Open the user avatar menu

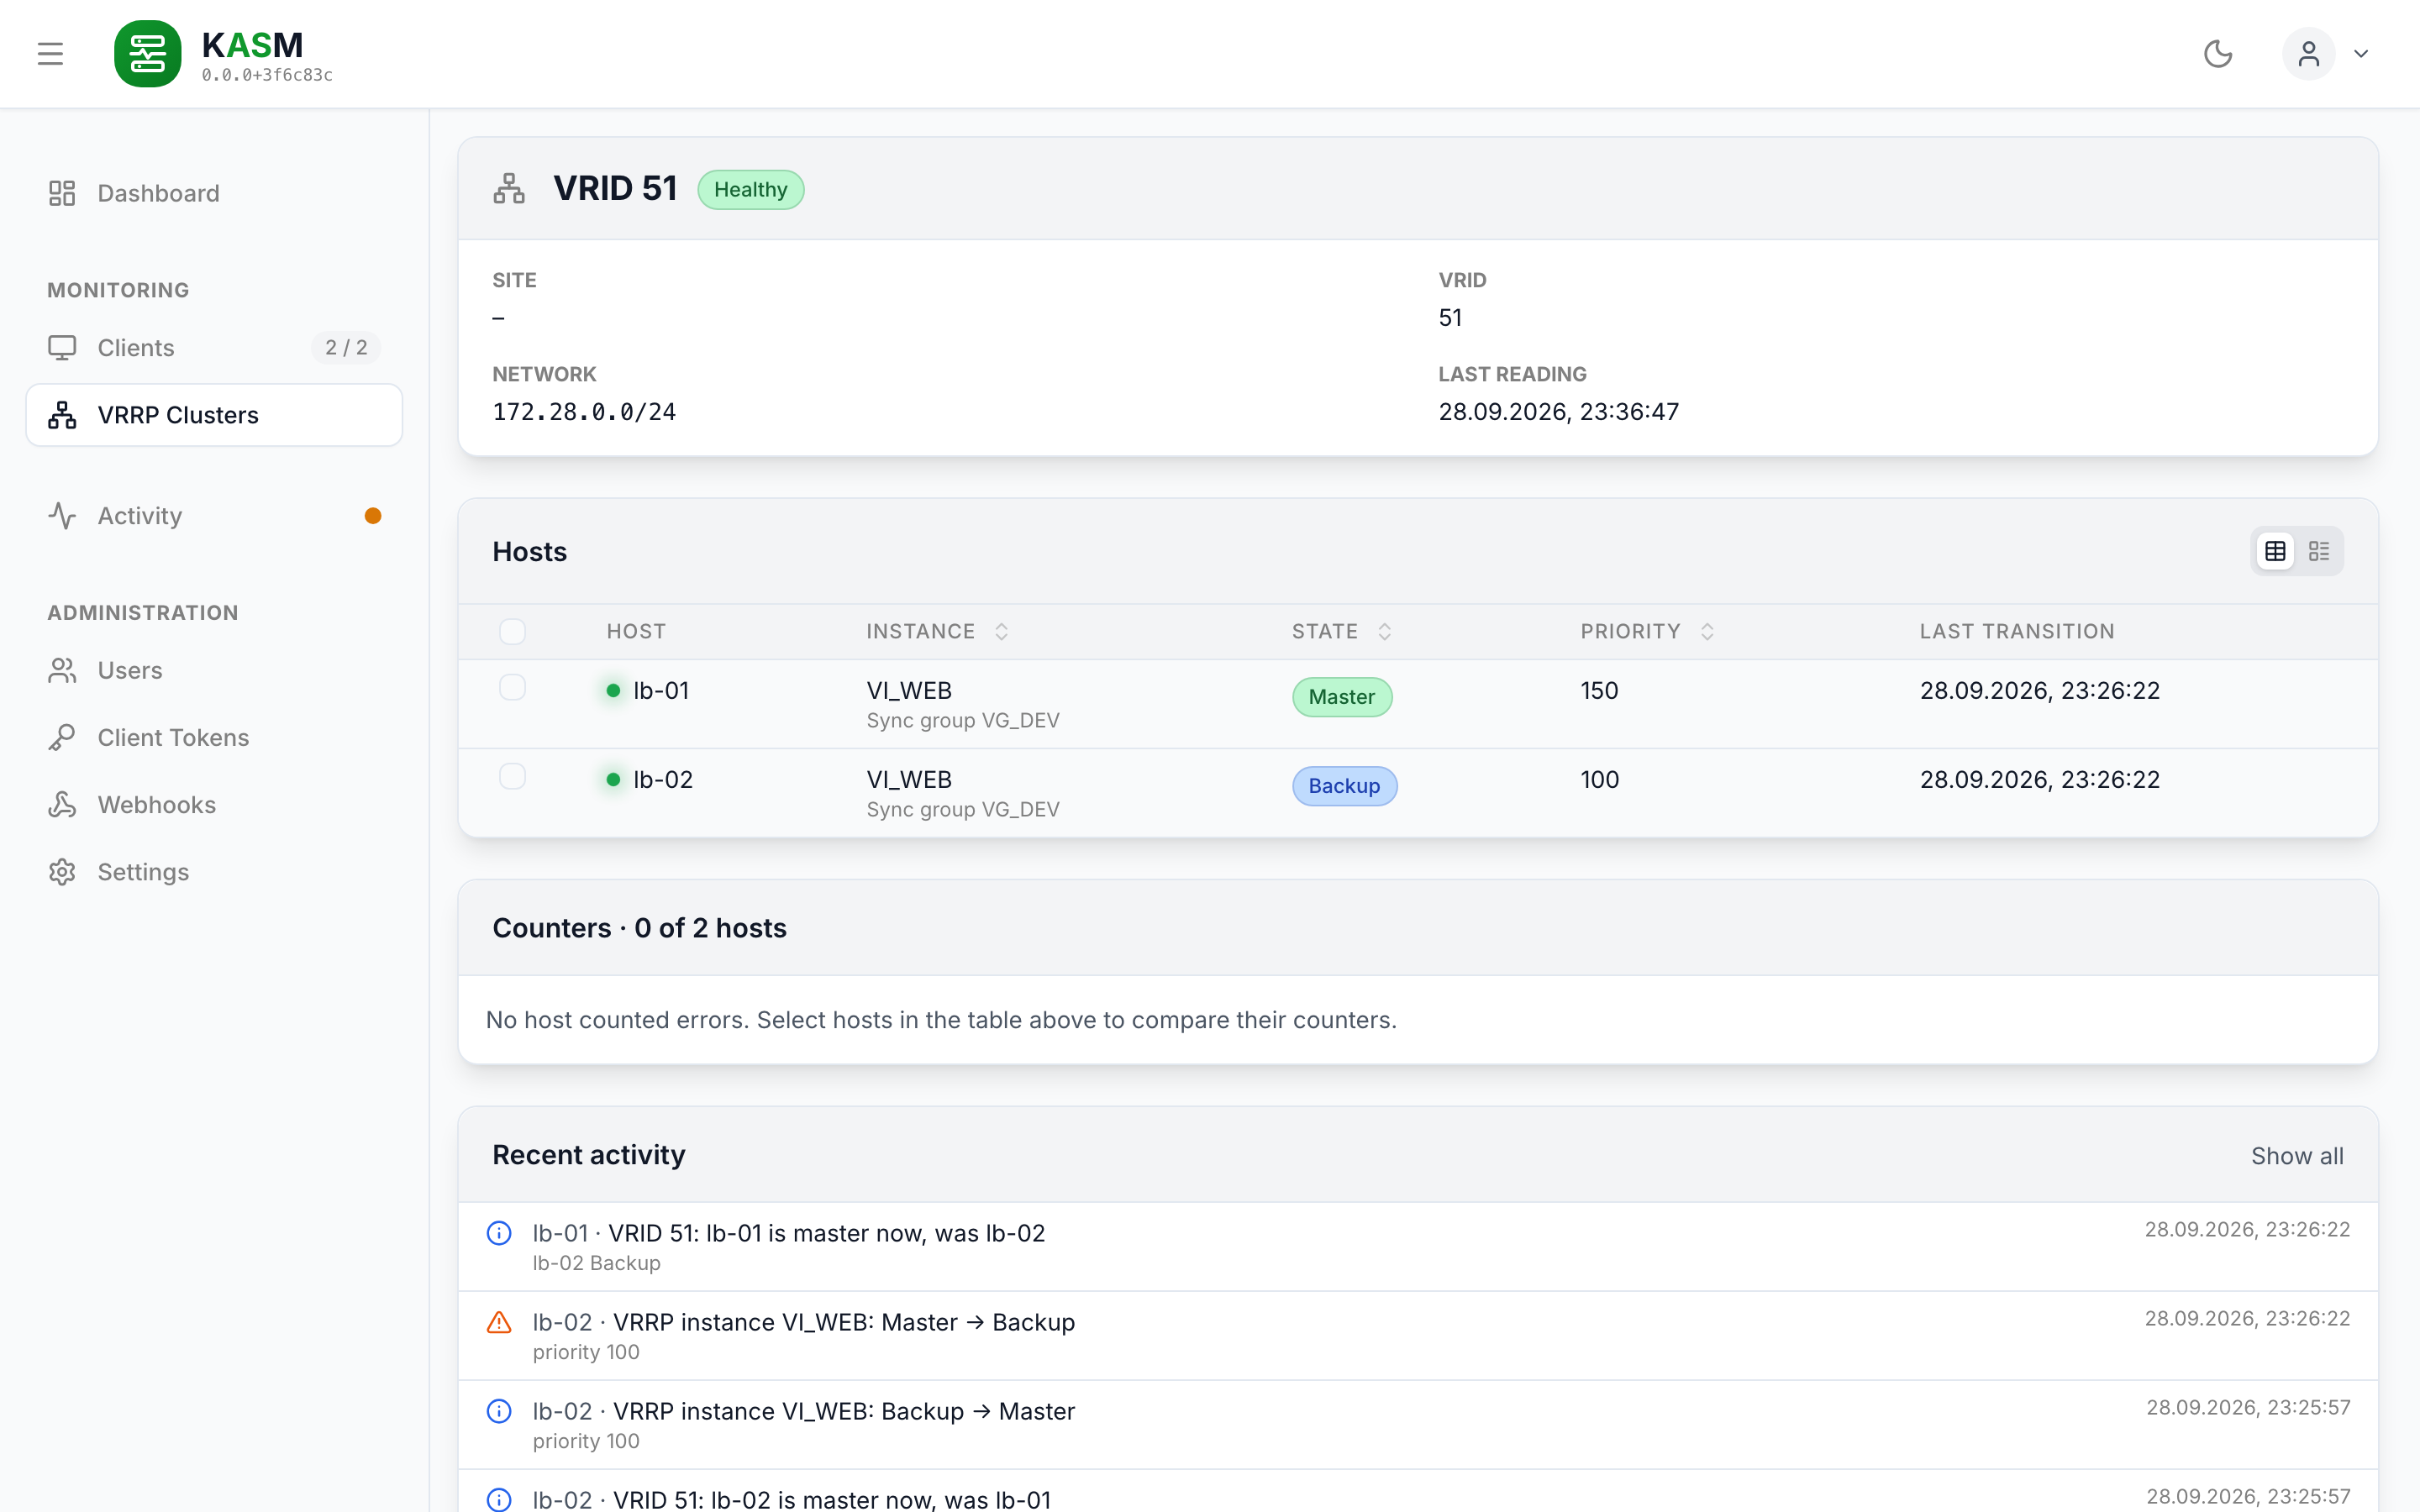click(2308, 54)
